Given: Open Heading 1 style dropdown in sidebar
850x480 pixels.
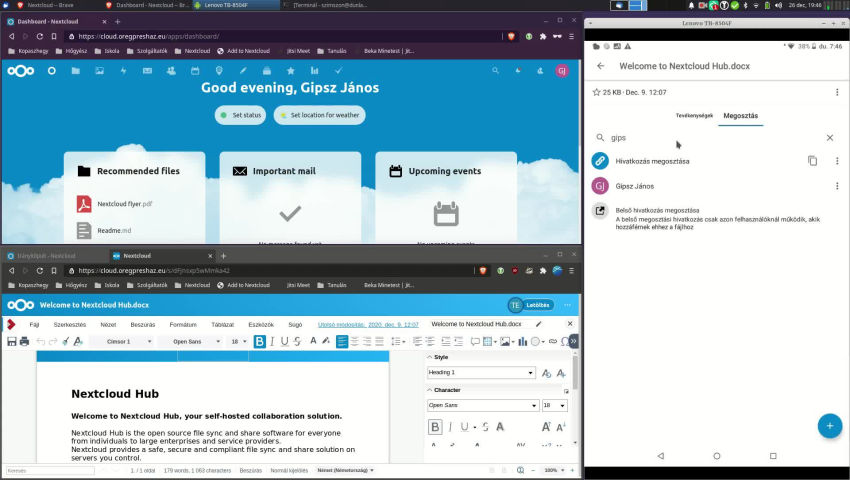Looking at the screenshot, I should click(481, 373).
